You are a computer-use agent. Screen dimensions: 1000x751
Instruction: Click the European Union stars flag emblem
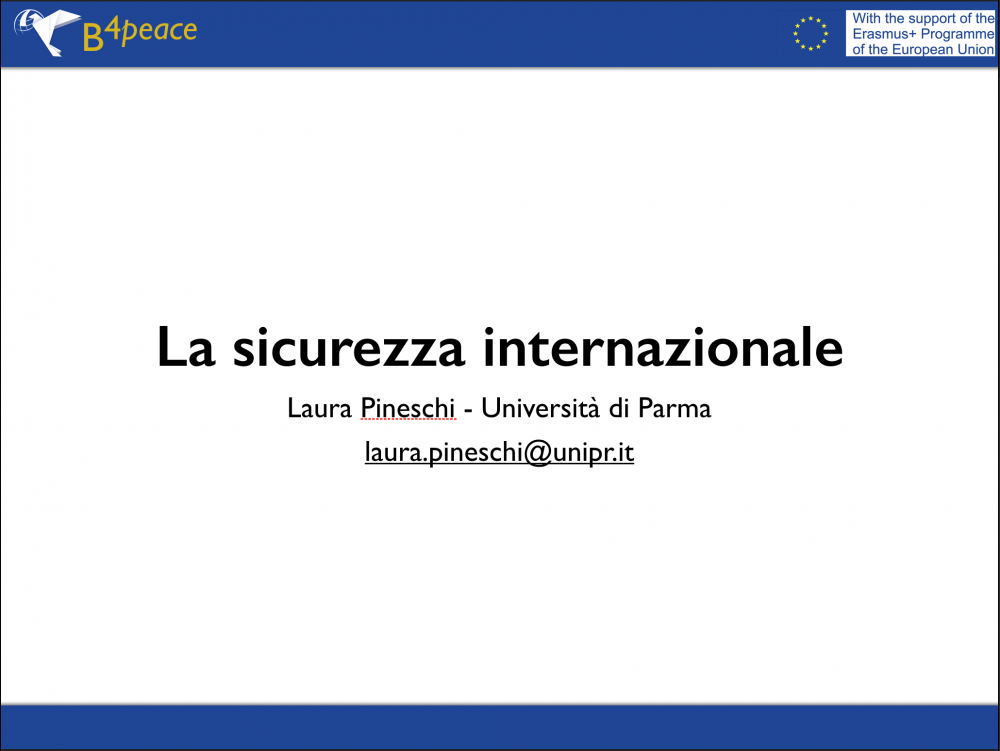coord(810,33)
